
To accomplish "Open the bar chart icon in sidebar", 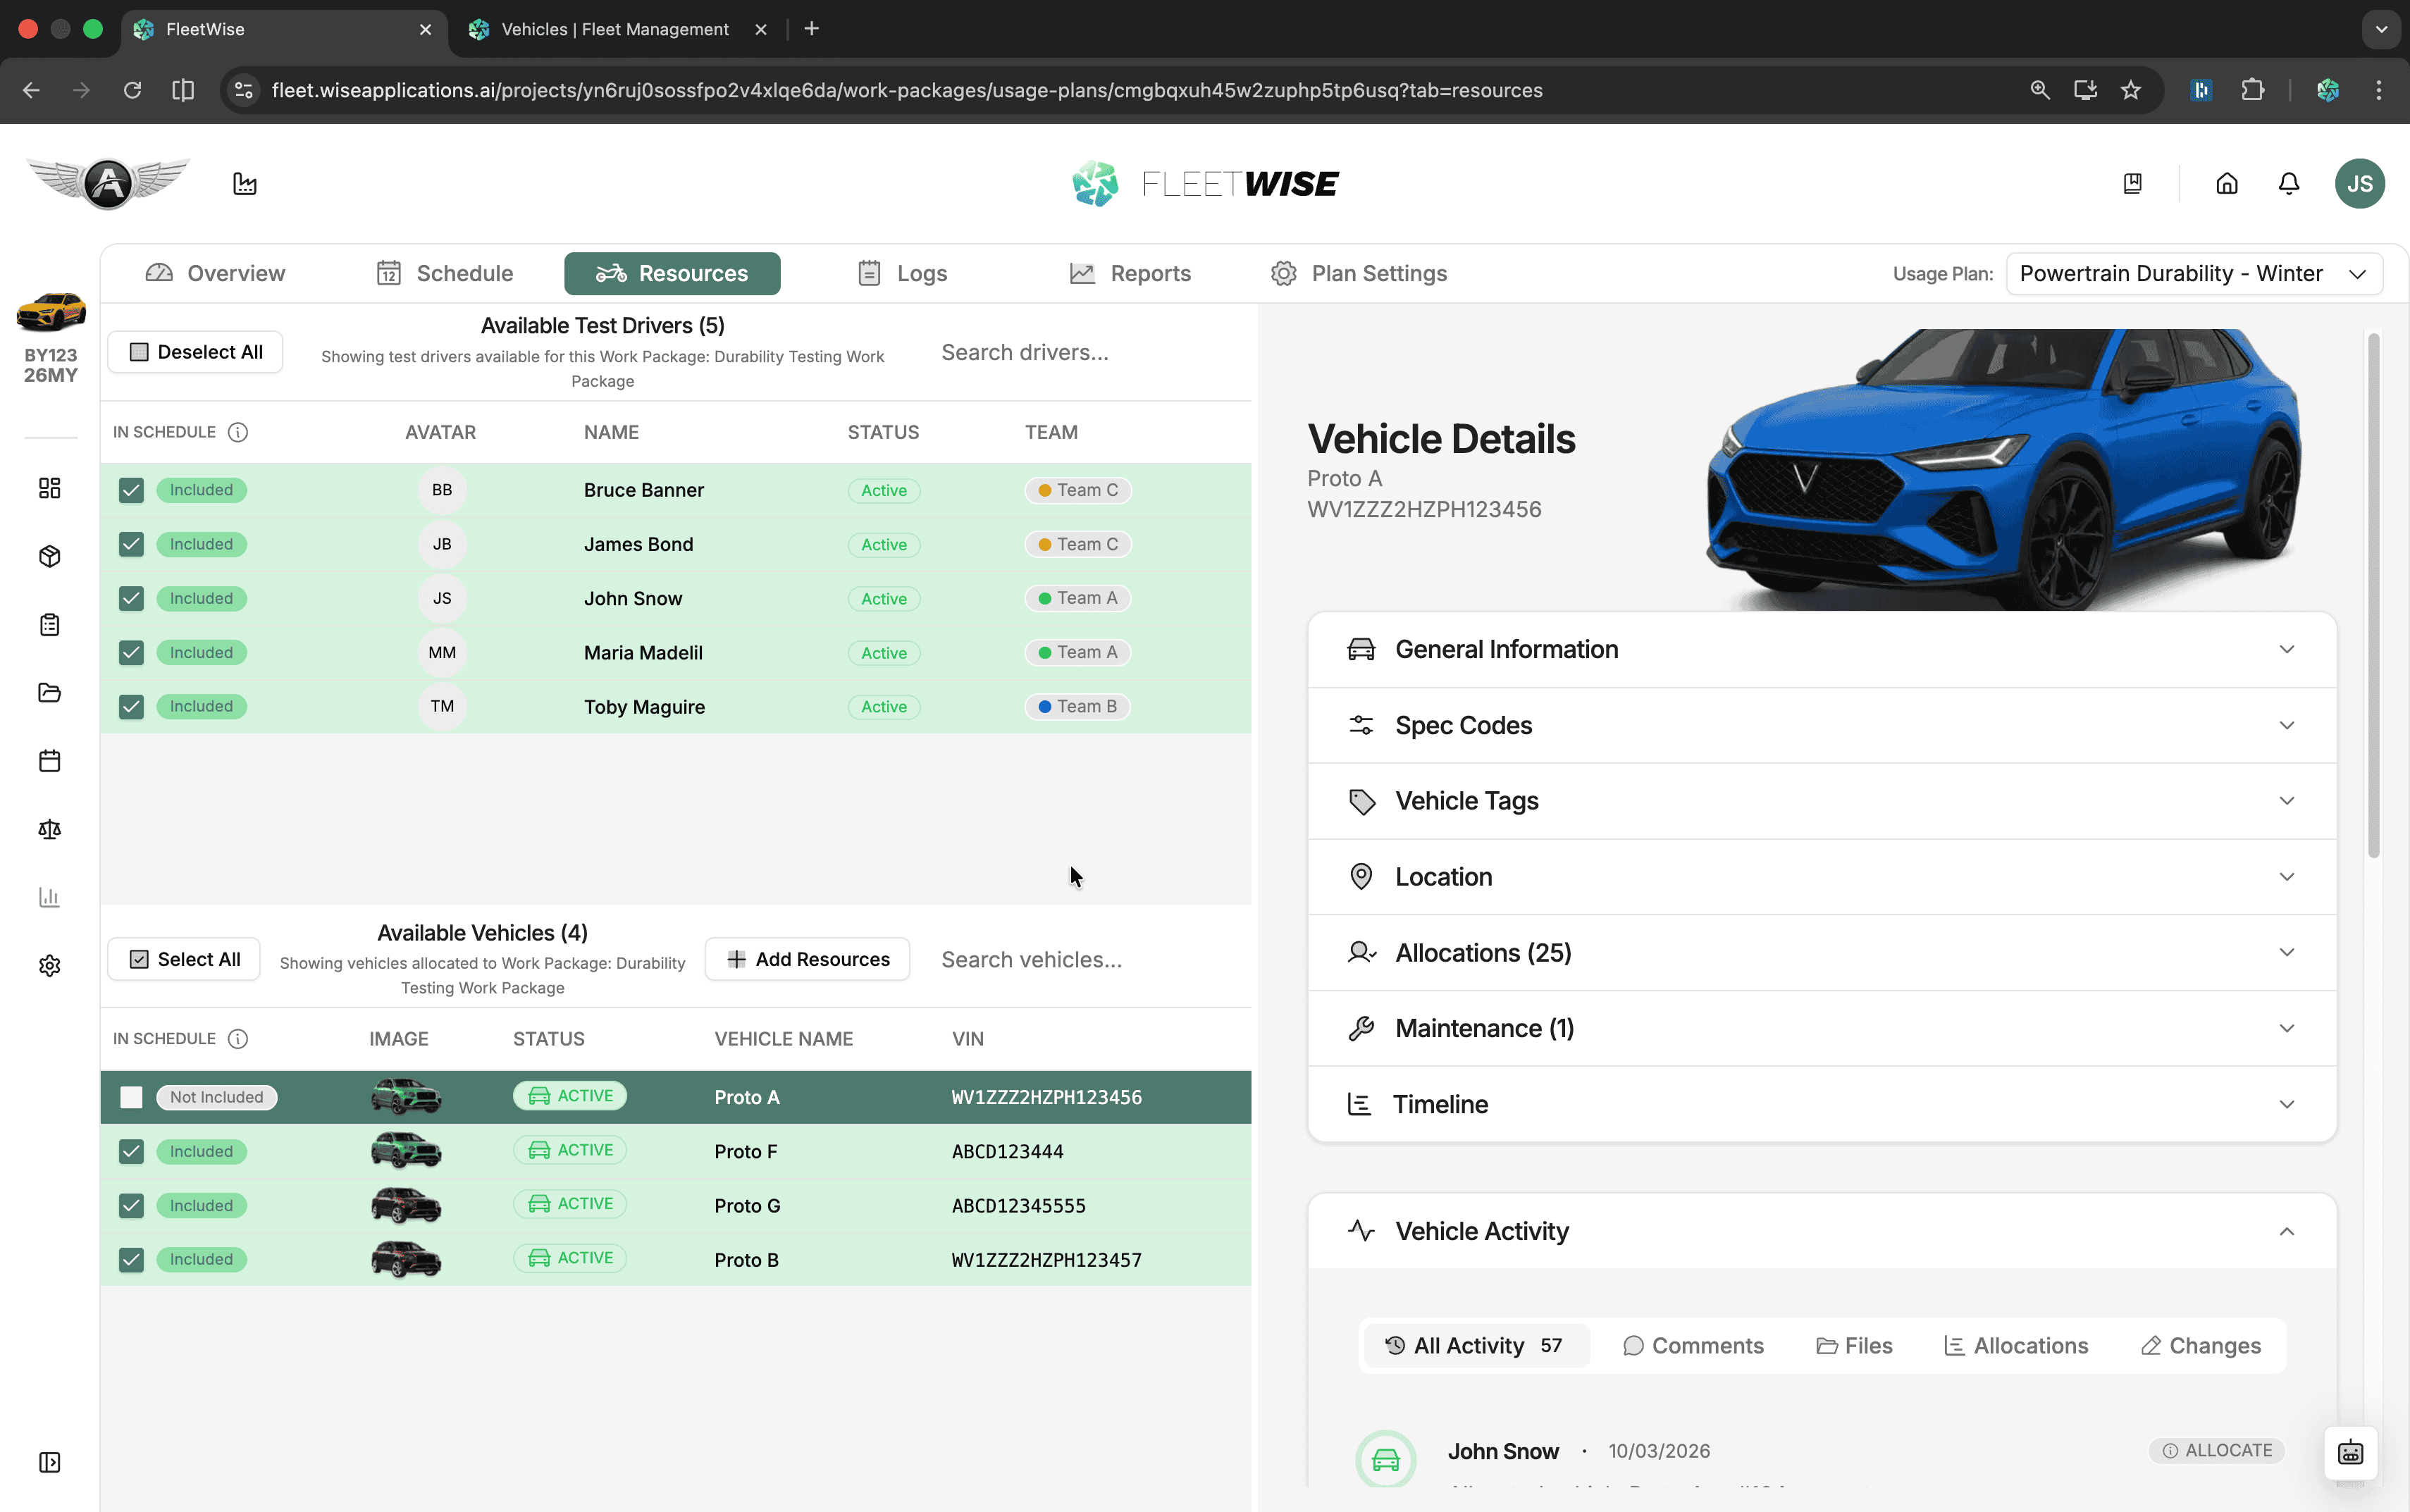I will click(50, 897).
